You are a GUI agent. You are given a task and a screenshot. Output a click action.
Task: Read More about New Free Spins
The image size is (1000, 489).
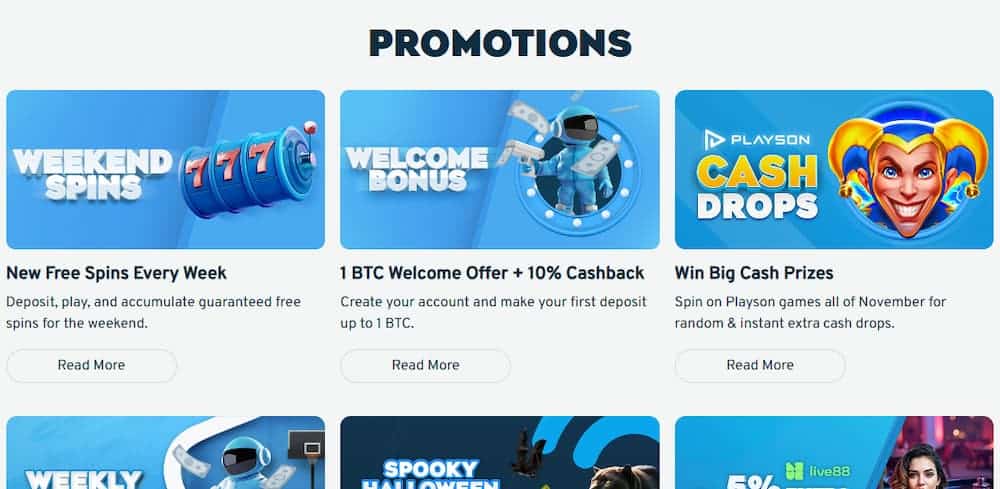tap(91, 365)
